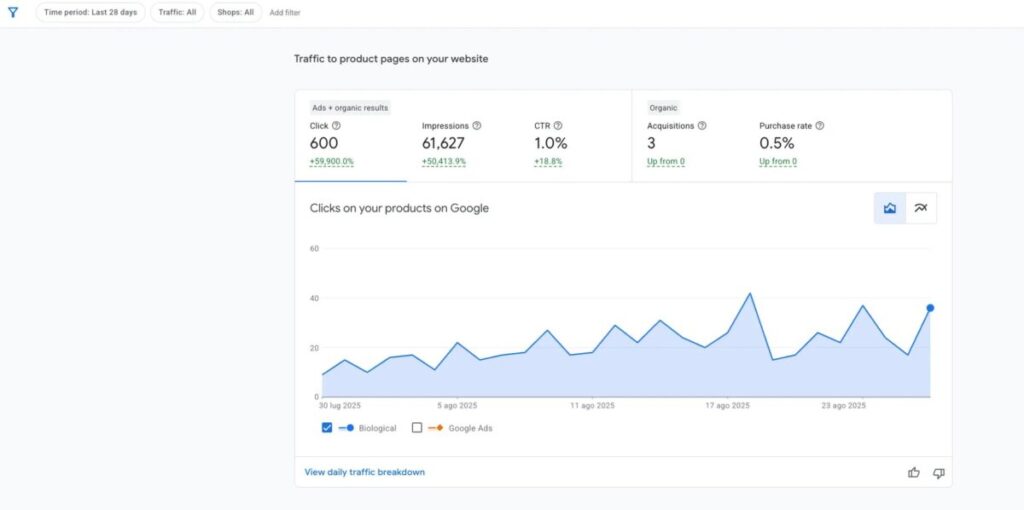Open help icon next to Impressions
The height and width of the screenshot is (510, 1024).
point(477,126)
